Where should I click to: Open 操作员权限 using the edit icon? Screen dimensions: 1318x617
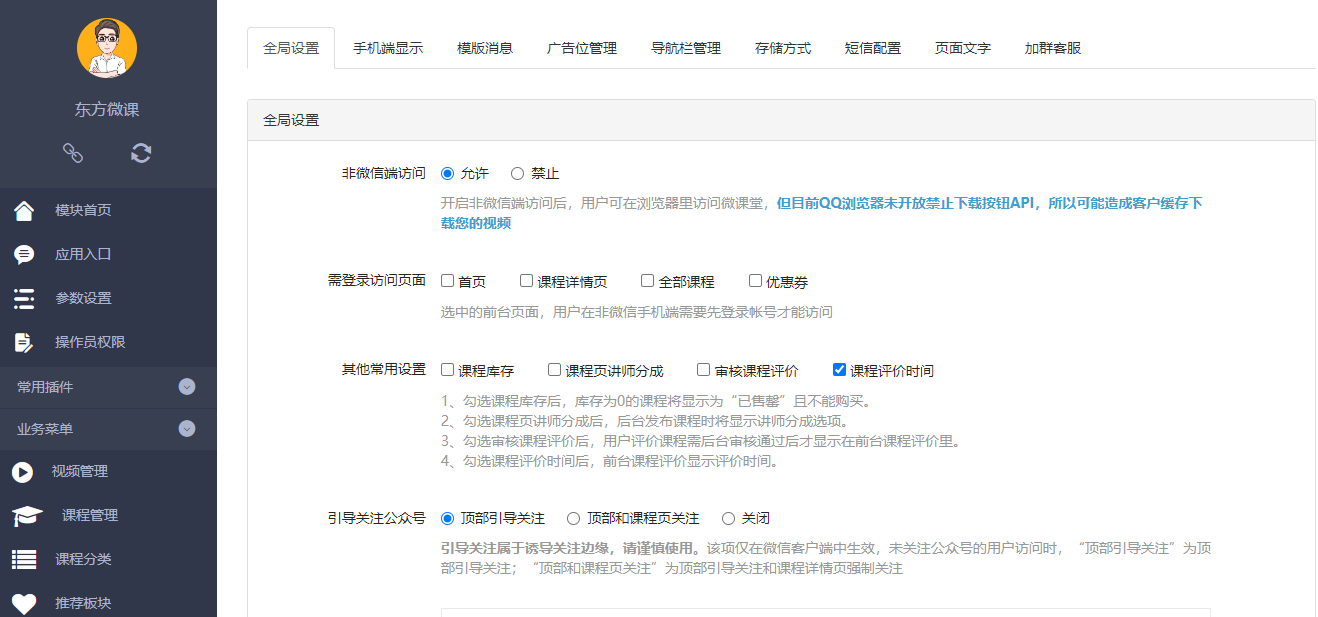point(22,339)
